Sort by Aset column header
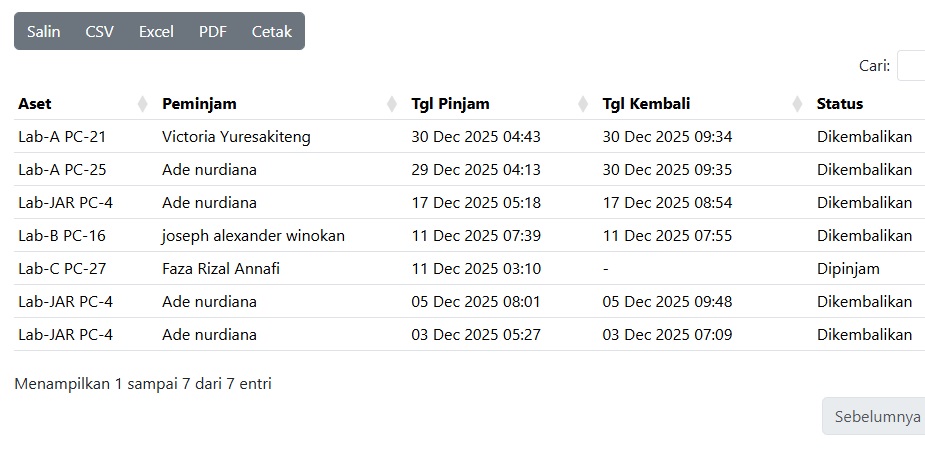Image resolution: width=925 pixels, height=451 pixels. tap(35, 104)
